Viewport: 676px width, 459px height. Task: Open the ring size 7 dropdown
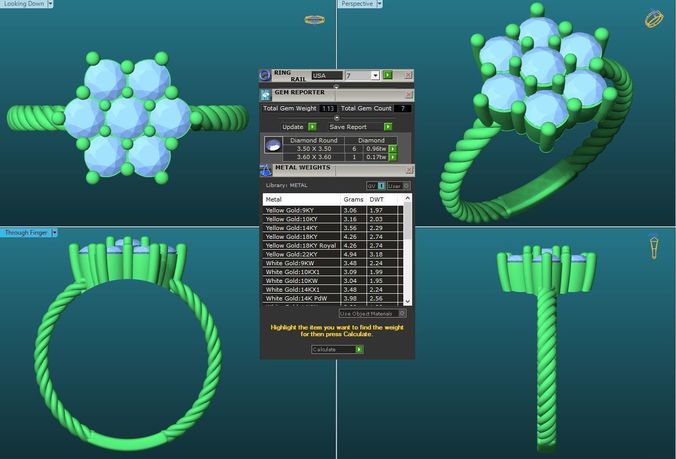pos(375,75)
